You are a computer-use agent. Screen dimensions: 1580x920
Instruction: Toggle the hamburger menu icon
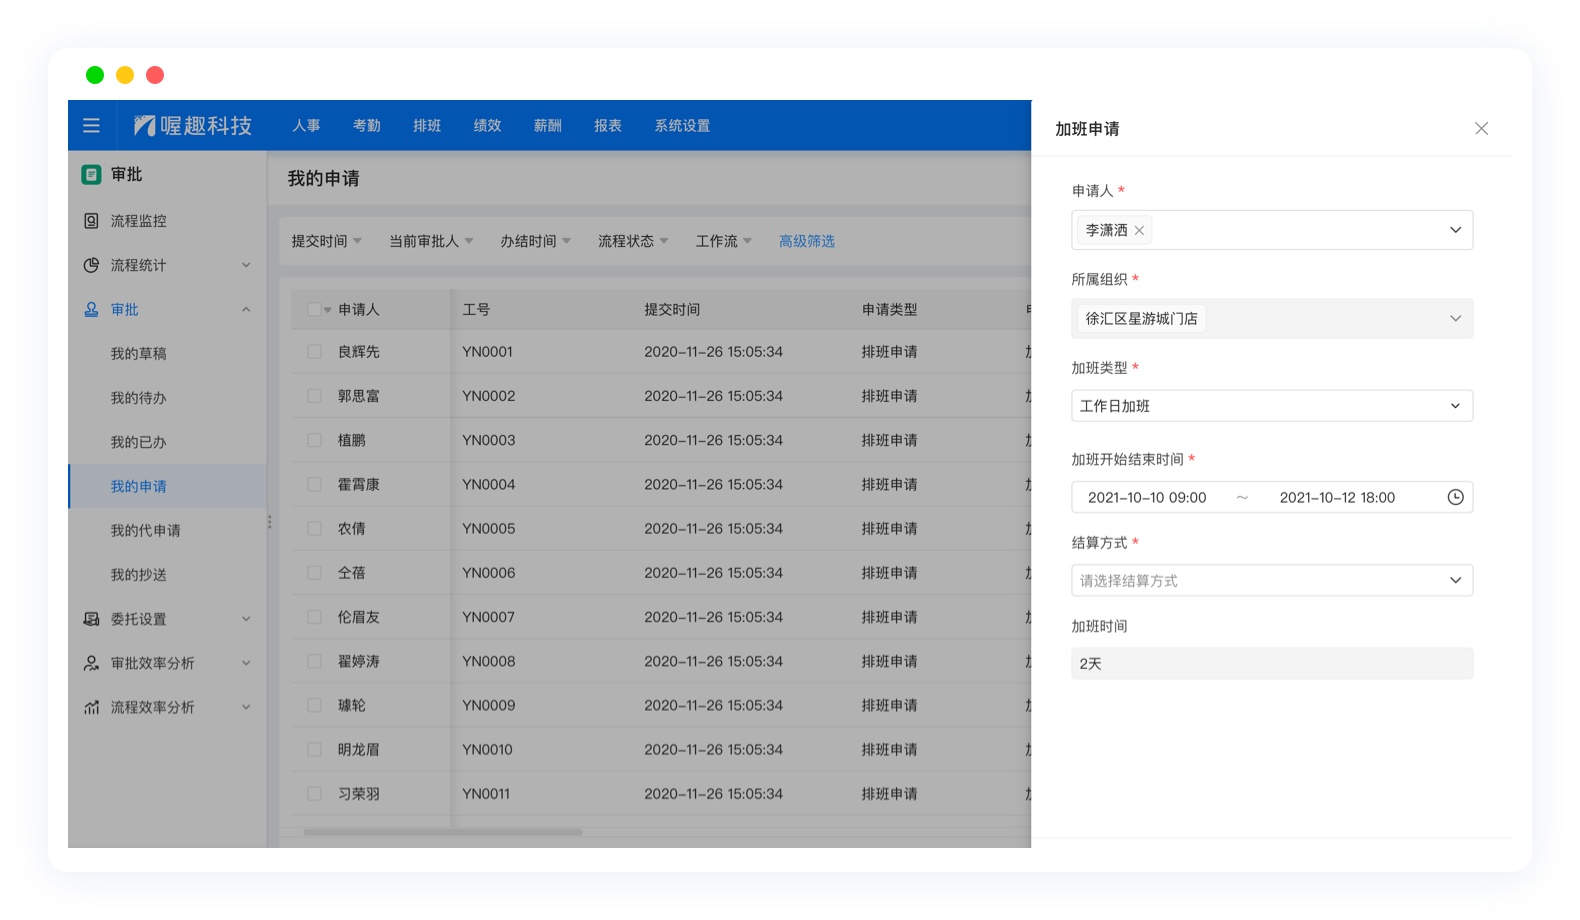91,125
